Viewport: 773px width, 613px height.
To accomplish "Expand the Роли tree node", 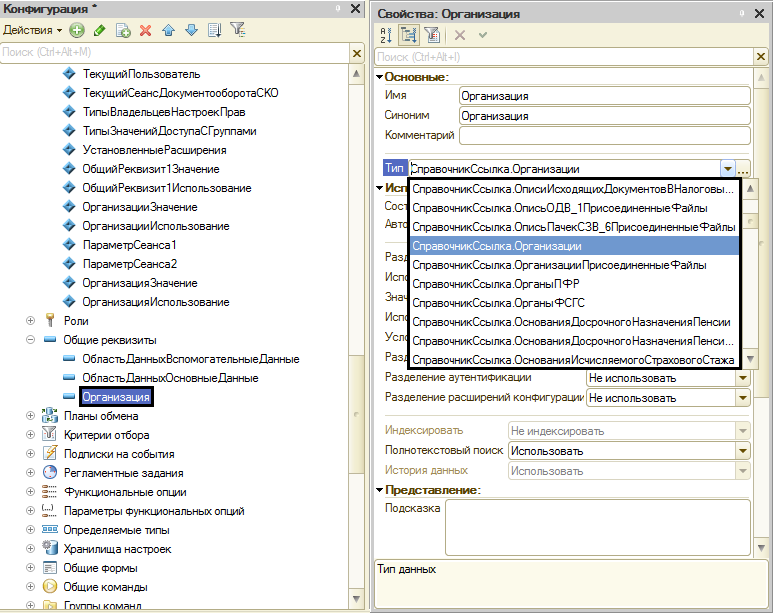I will click(30, 321).
